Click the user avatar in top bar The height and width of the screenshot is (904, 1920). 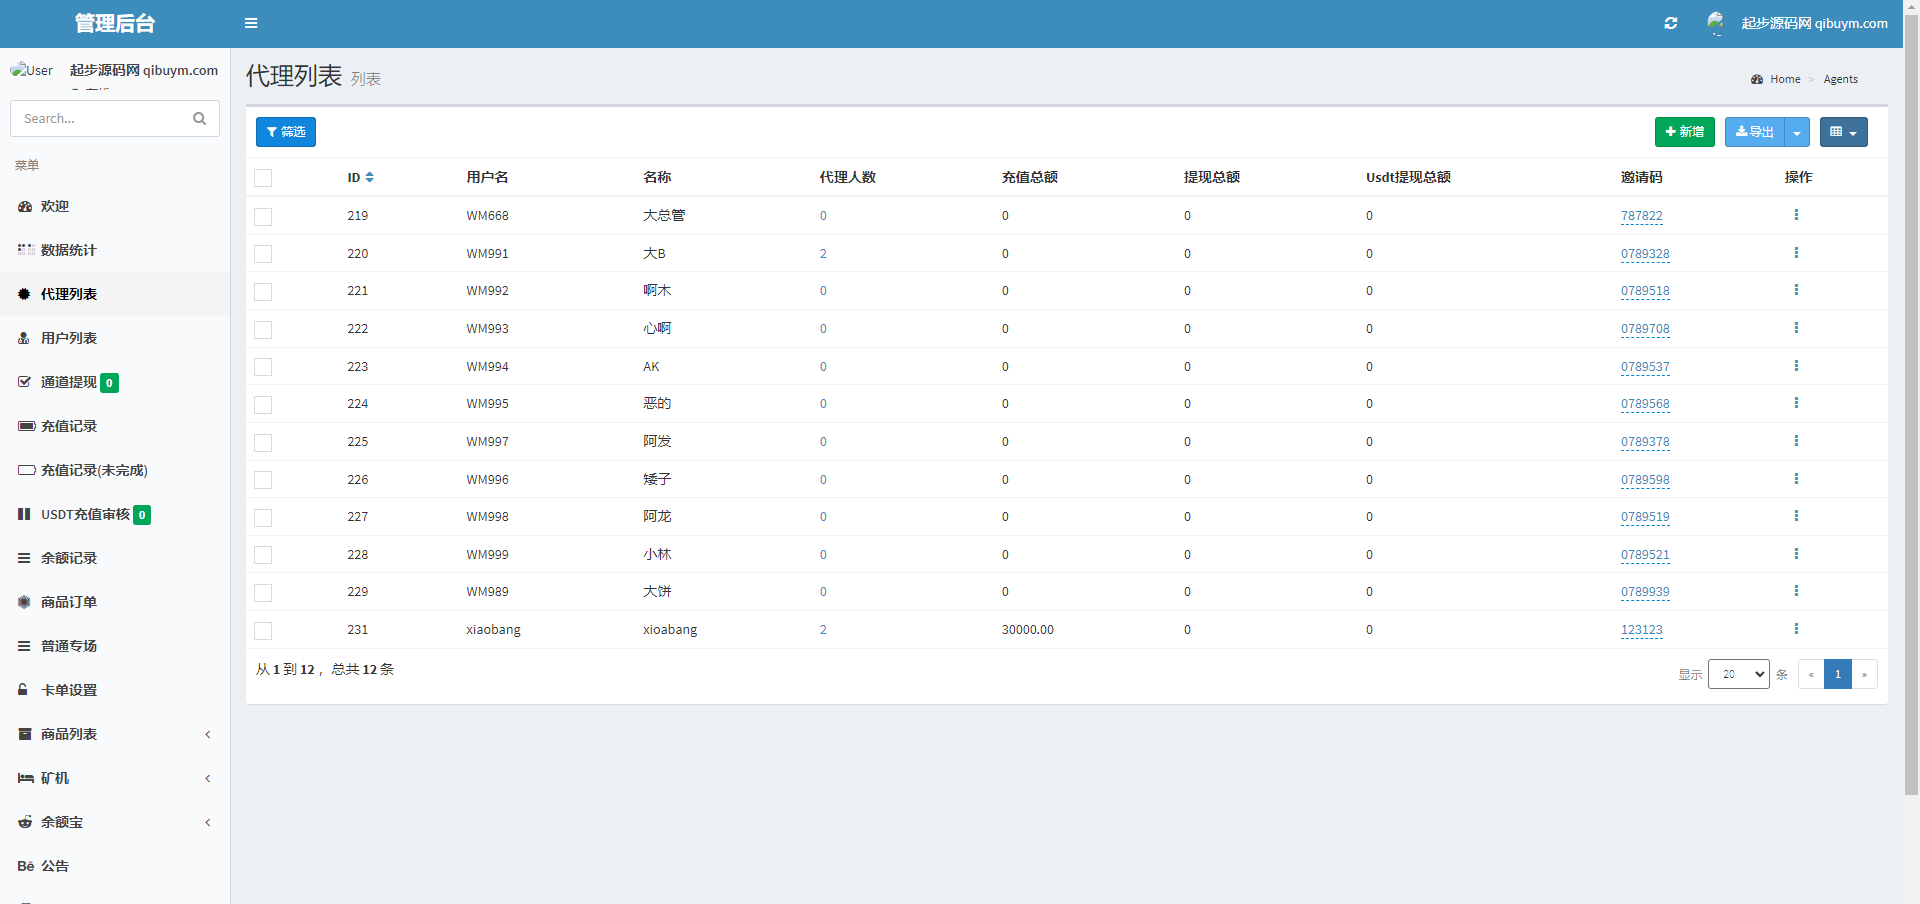[1716, 22]
